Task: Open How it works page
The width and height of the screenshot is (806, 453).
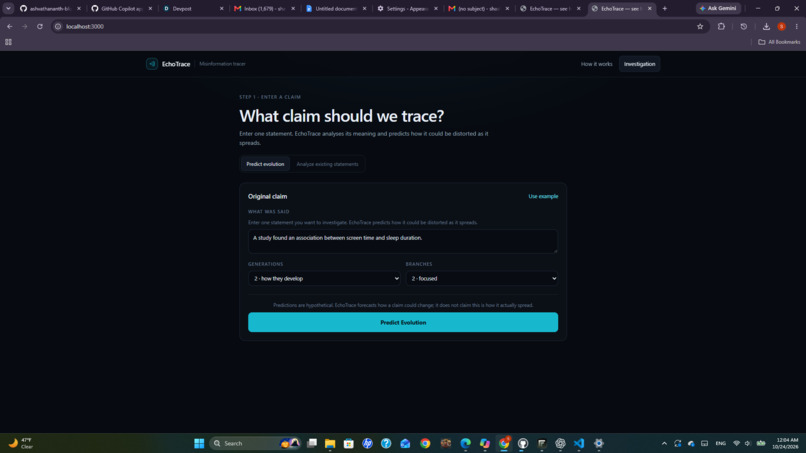Action: click(x=596, y=64)
